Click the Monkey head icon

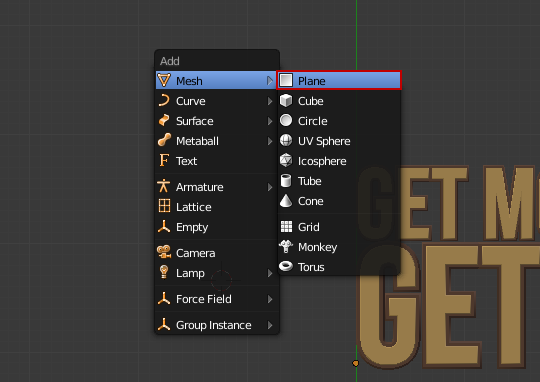[286, 246]
